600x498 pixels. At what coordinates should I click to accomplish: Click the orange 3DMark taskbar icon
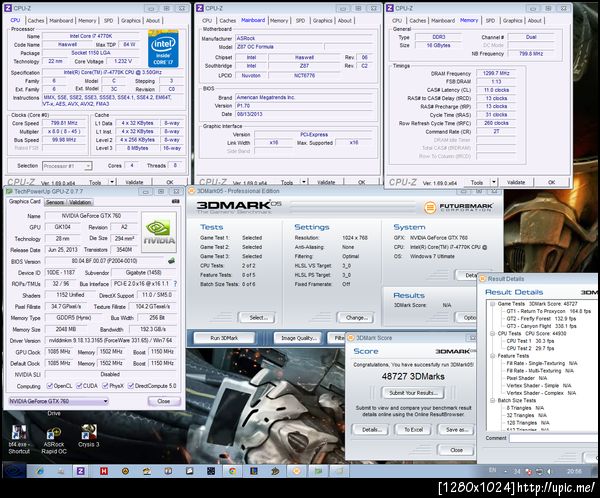coord(297,471)
